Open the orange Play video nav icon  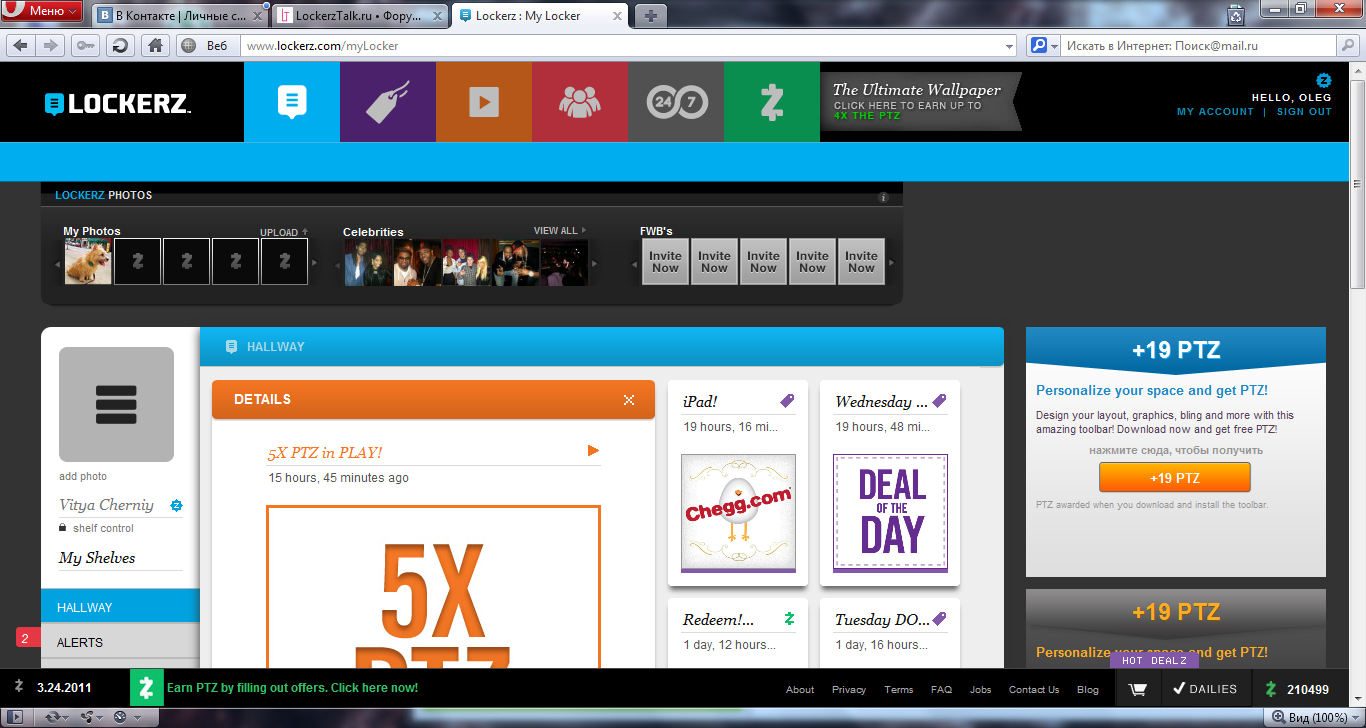[x=484, y=102]
